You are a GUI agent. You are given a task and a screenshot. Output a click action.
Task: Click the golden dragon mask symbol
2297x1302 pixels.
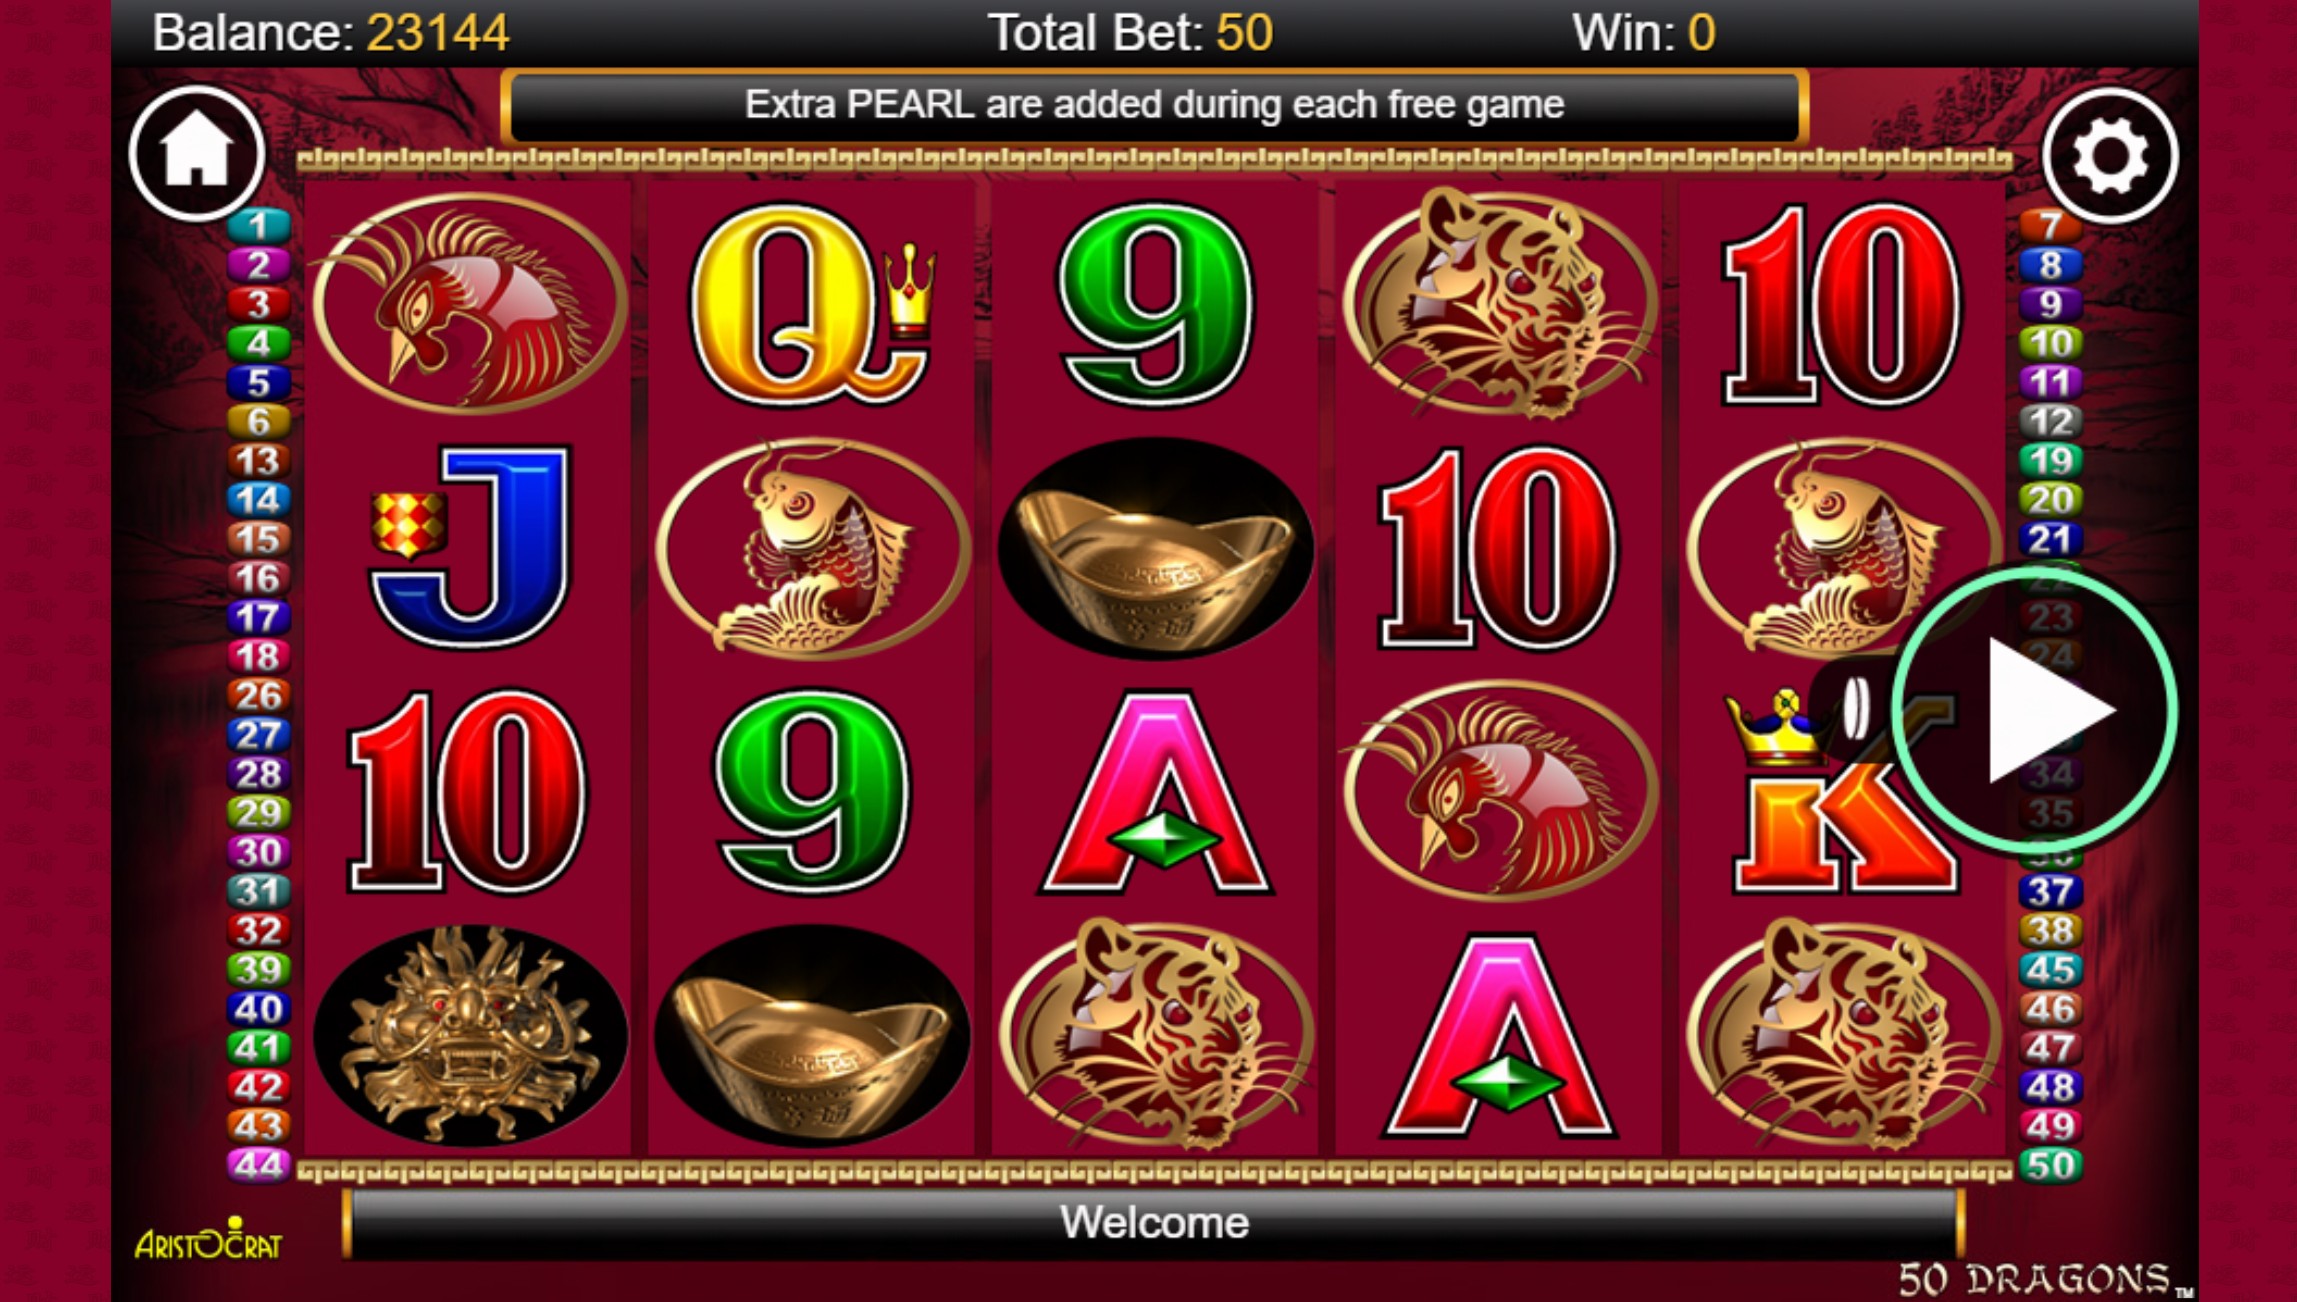tap(470, 1035)
